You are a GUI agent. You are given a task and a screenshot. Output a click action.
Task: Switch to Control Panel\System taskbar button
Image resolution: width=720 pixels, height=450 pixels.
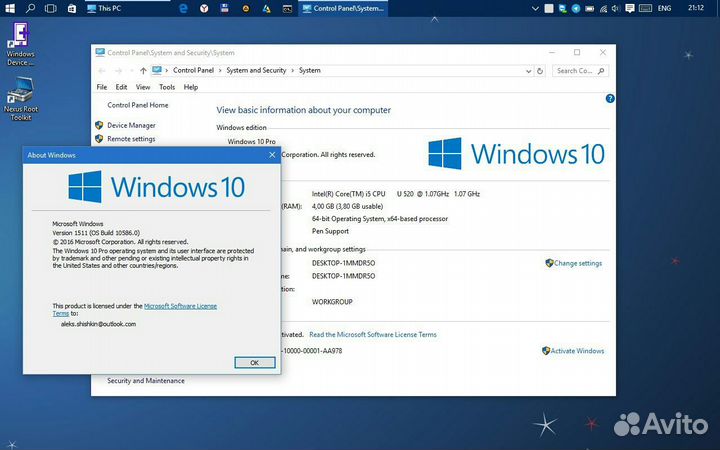point(343,8)
